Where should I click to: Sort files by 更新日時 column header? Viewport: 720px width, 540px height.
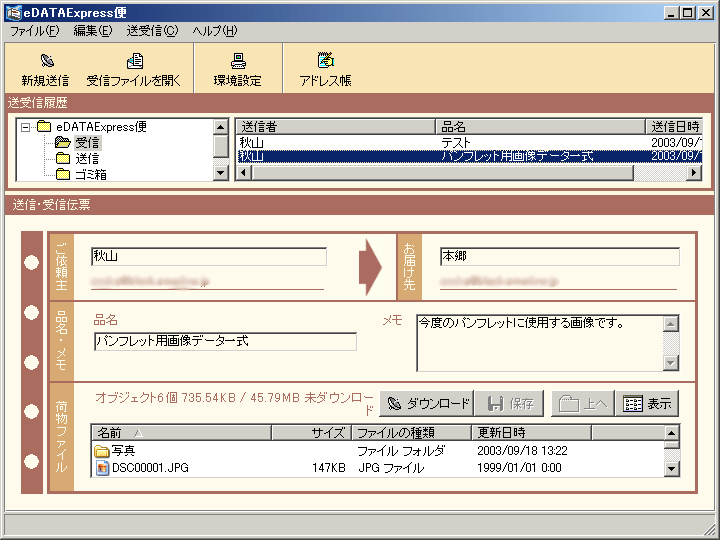531,433
